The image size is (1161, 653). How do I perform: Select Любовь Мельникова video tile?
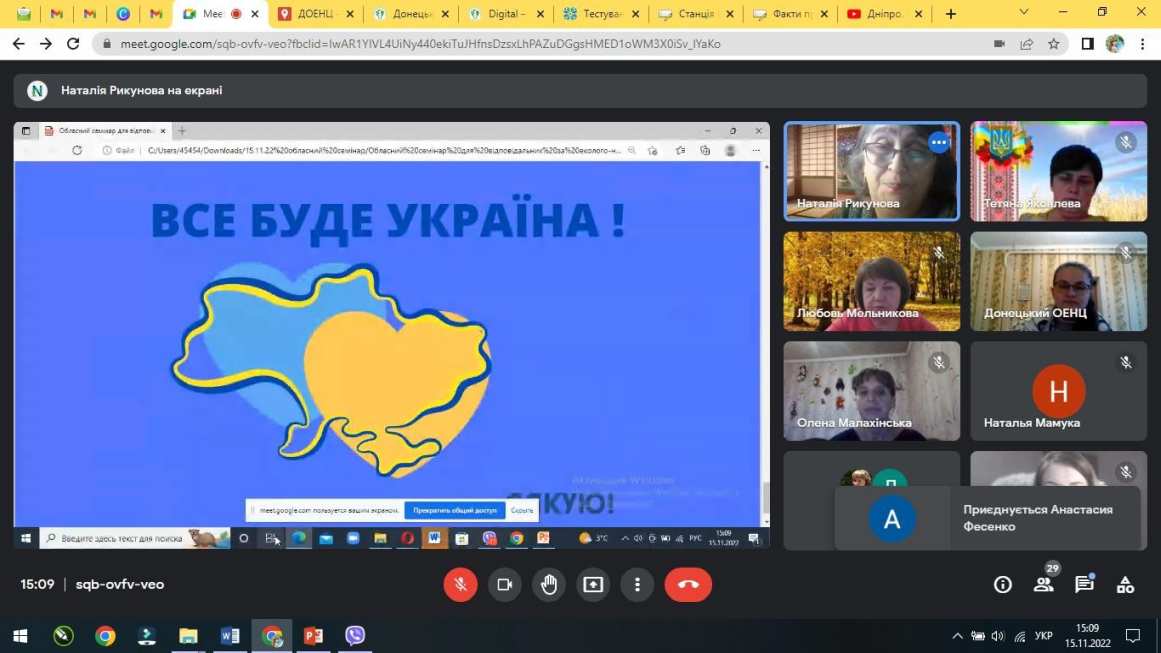click(871, 281)
